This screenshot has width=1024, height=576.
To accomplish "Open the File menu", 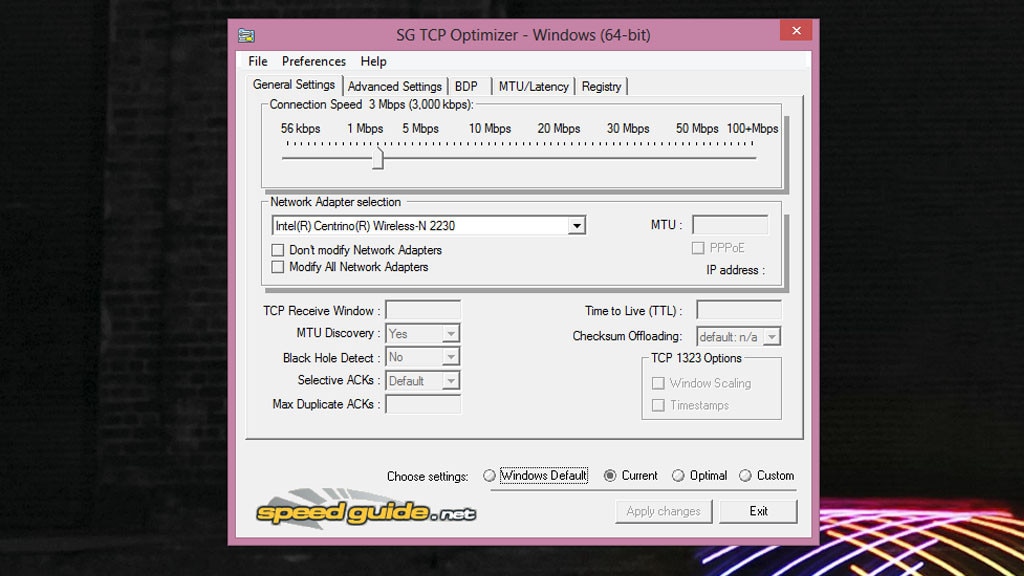I will (x=257, y=61).
